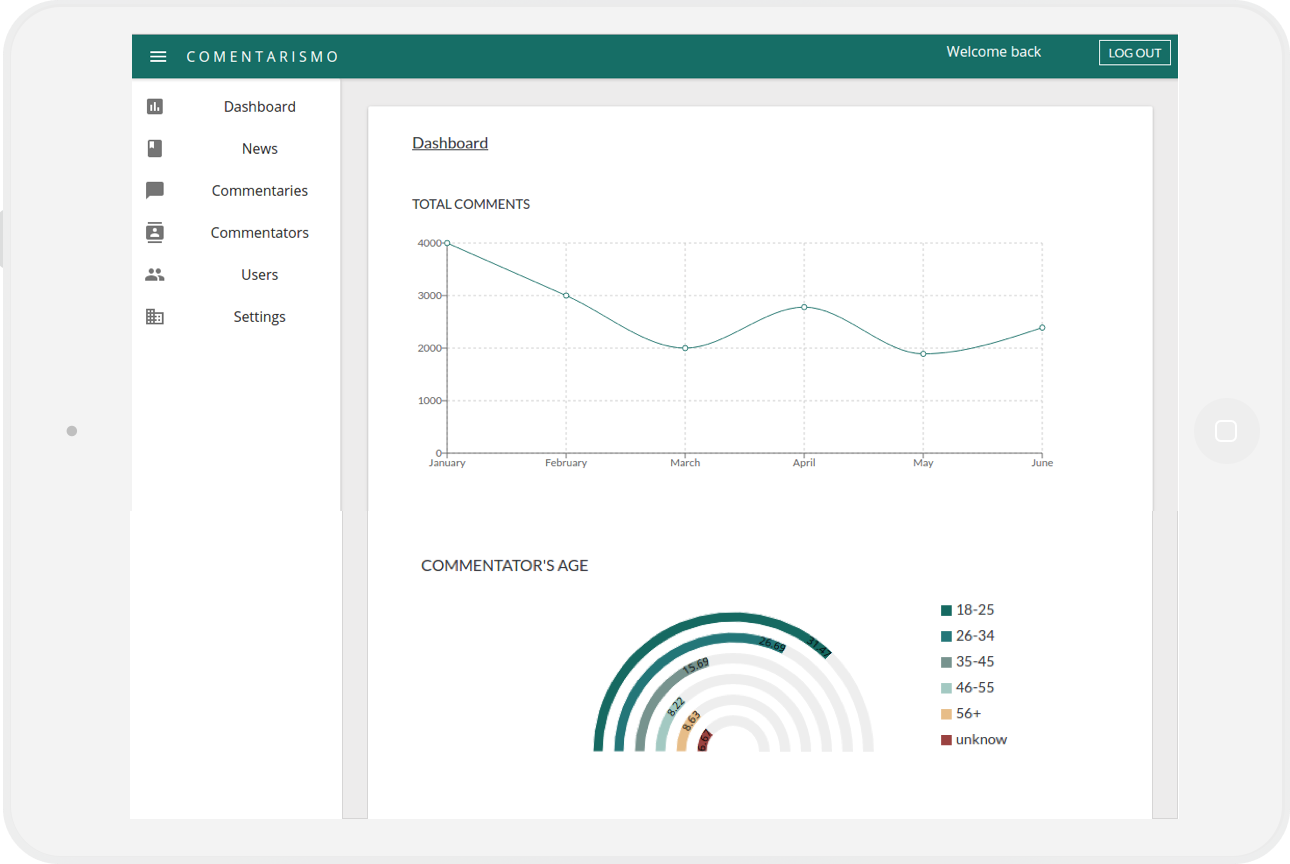1290x864 pixels.
Task: Click the January data point at 4000
Action: 447,243
